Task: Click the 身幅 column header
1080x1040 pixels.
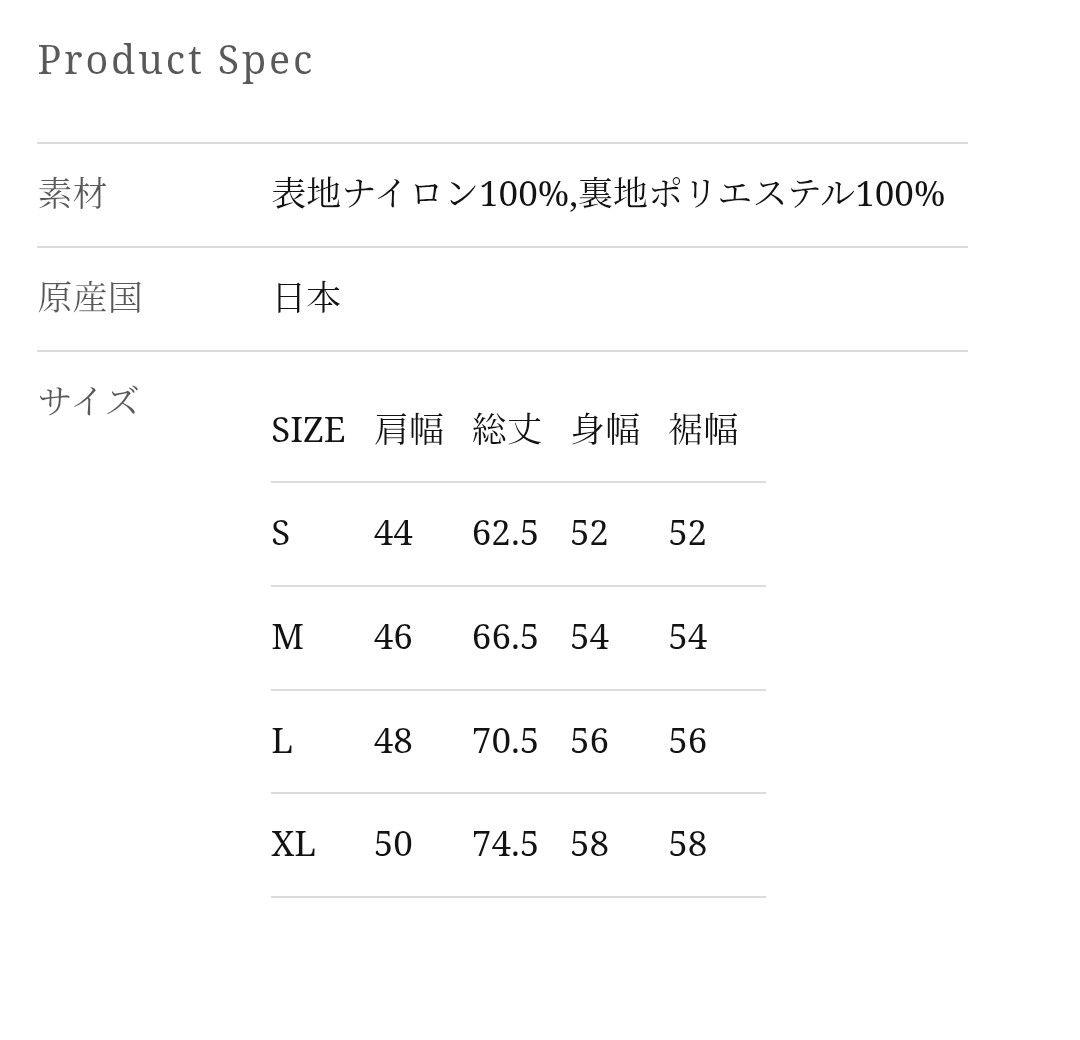Action: [605, 430]
